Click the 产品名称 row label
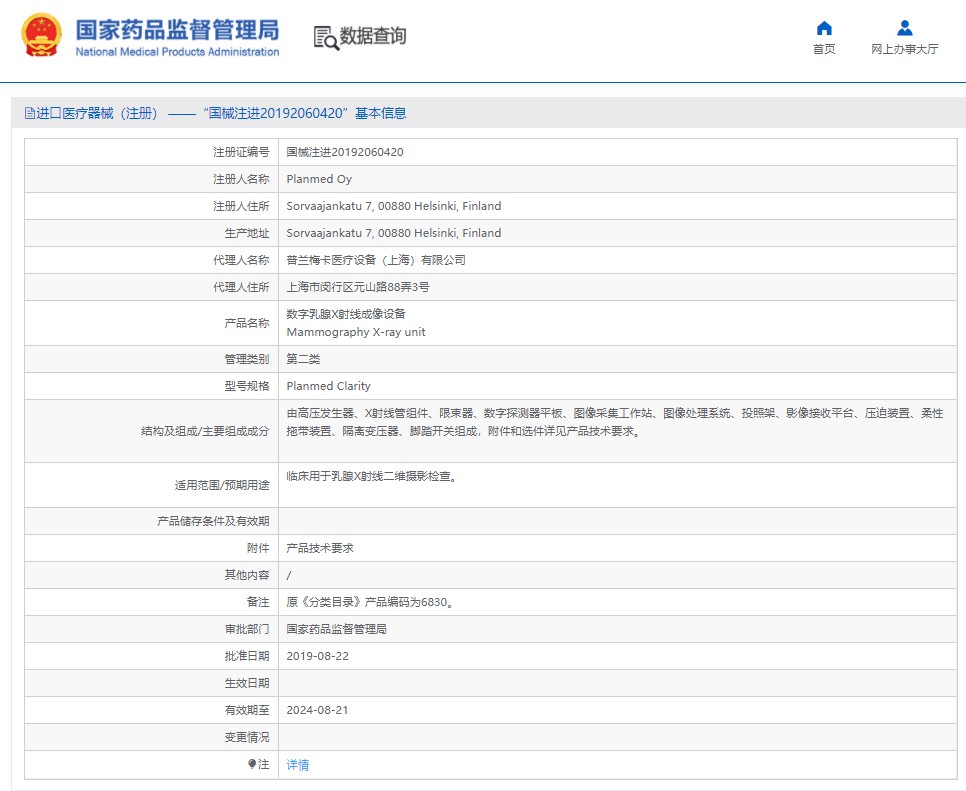This screenshot has width=966, height=791. (x=247, y=323)
